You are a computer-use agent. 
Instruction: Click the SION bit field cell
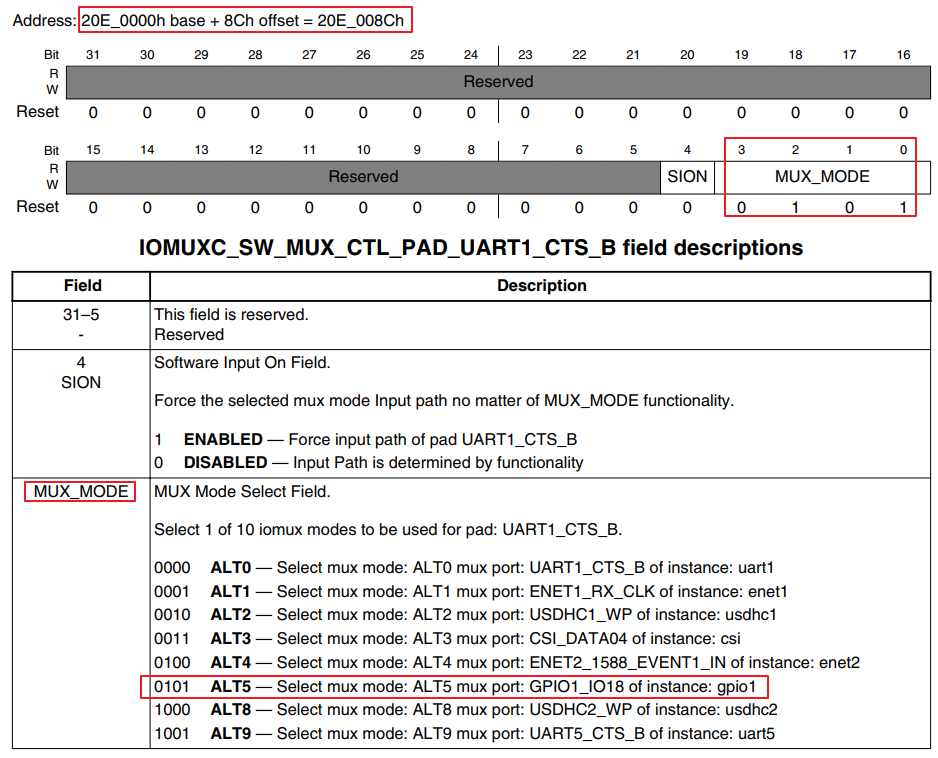[x=687, y=177]
